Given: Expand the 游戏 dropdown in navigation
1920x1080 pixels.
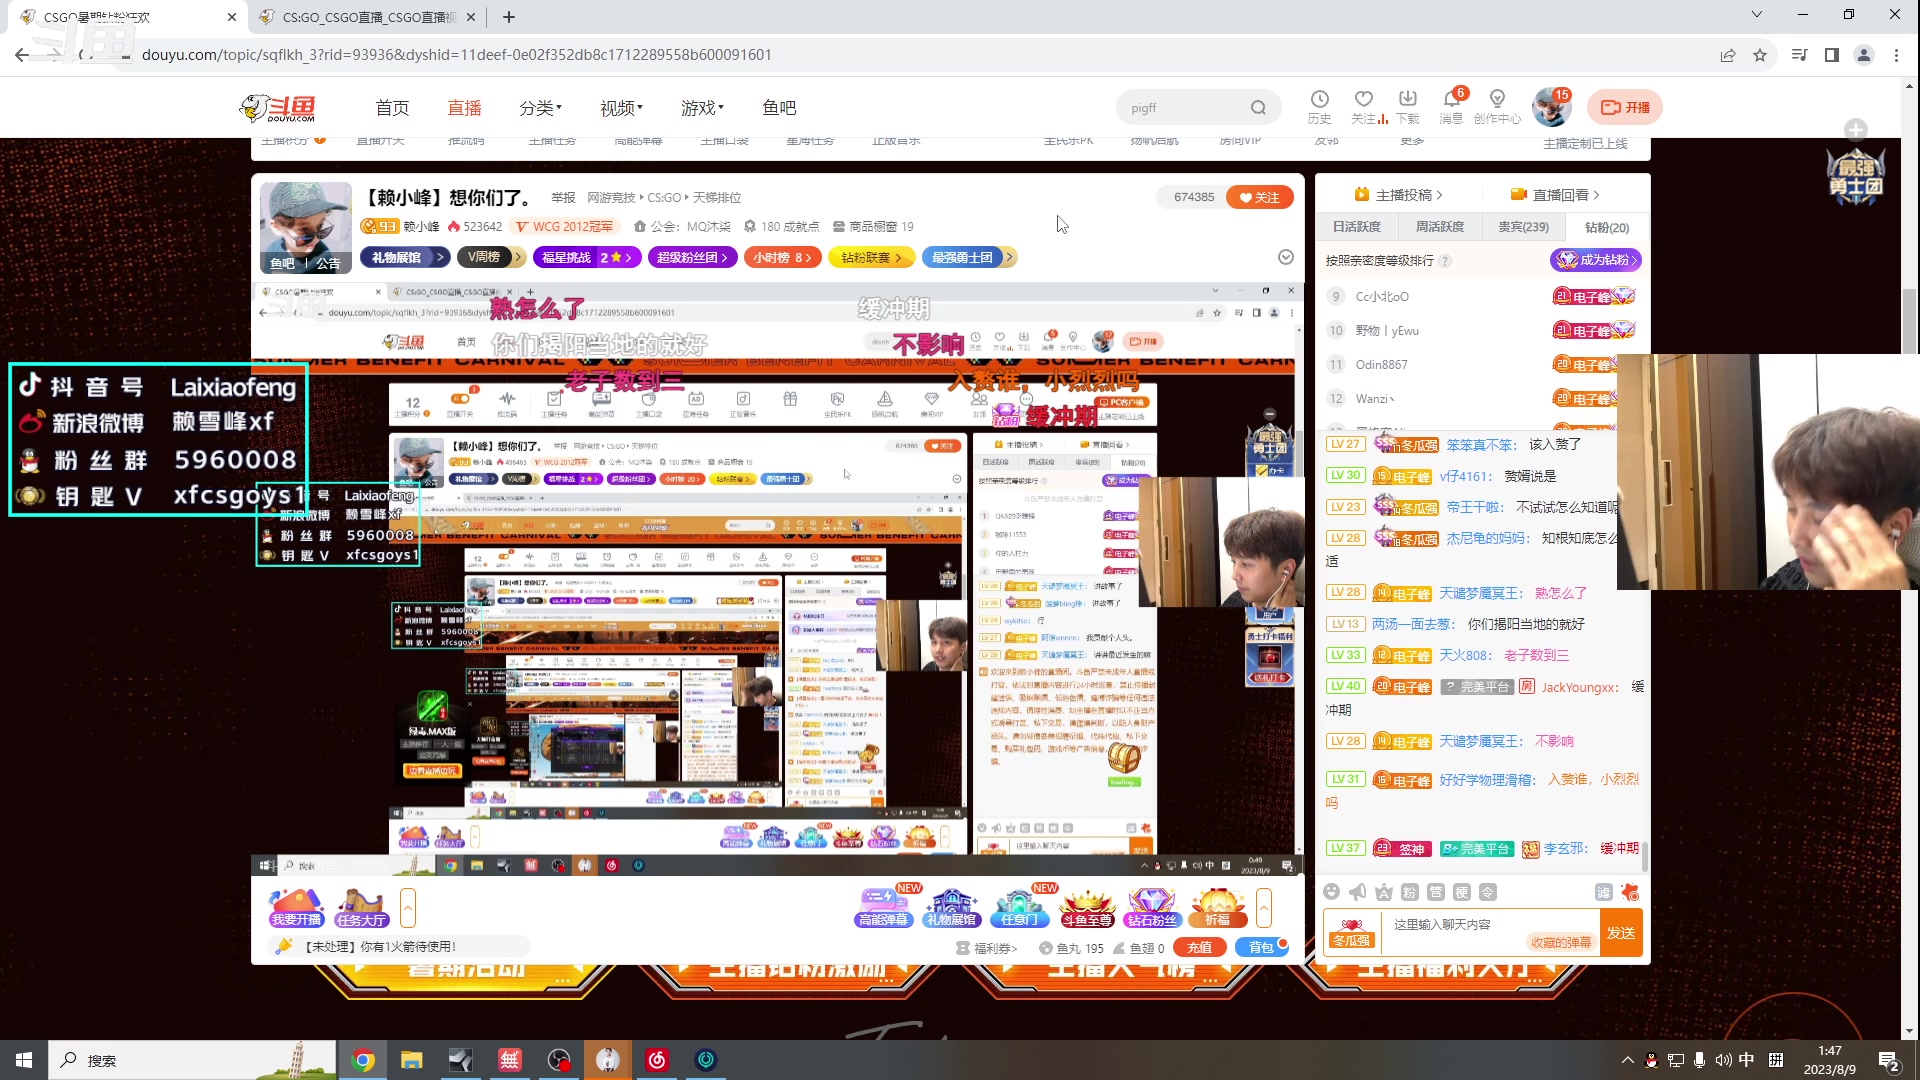Looking at the screenshot, I should (702, 108).
